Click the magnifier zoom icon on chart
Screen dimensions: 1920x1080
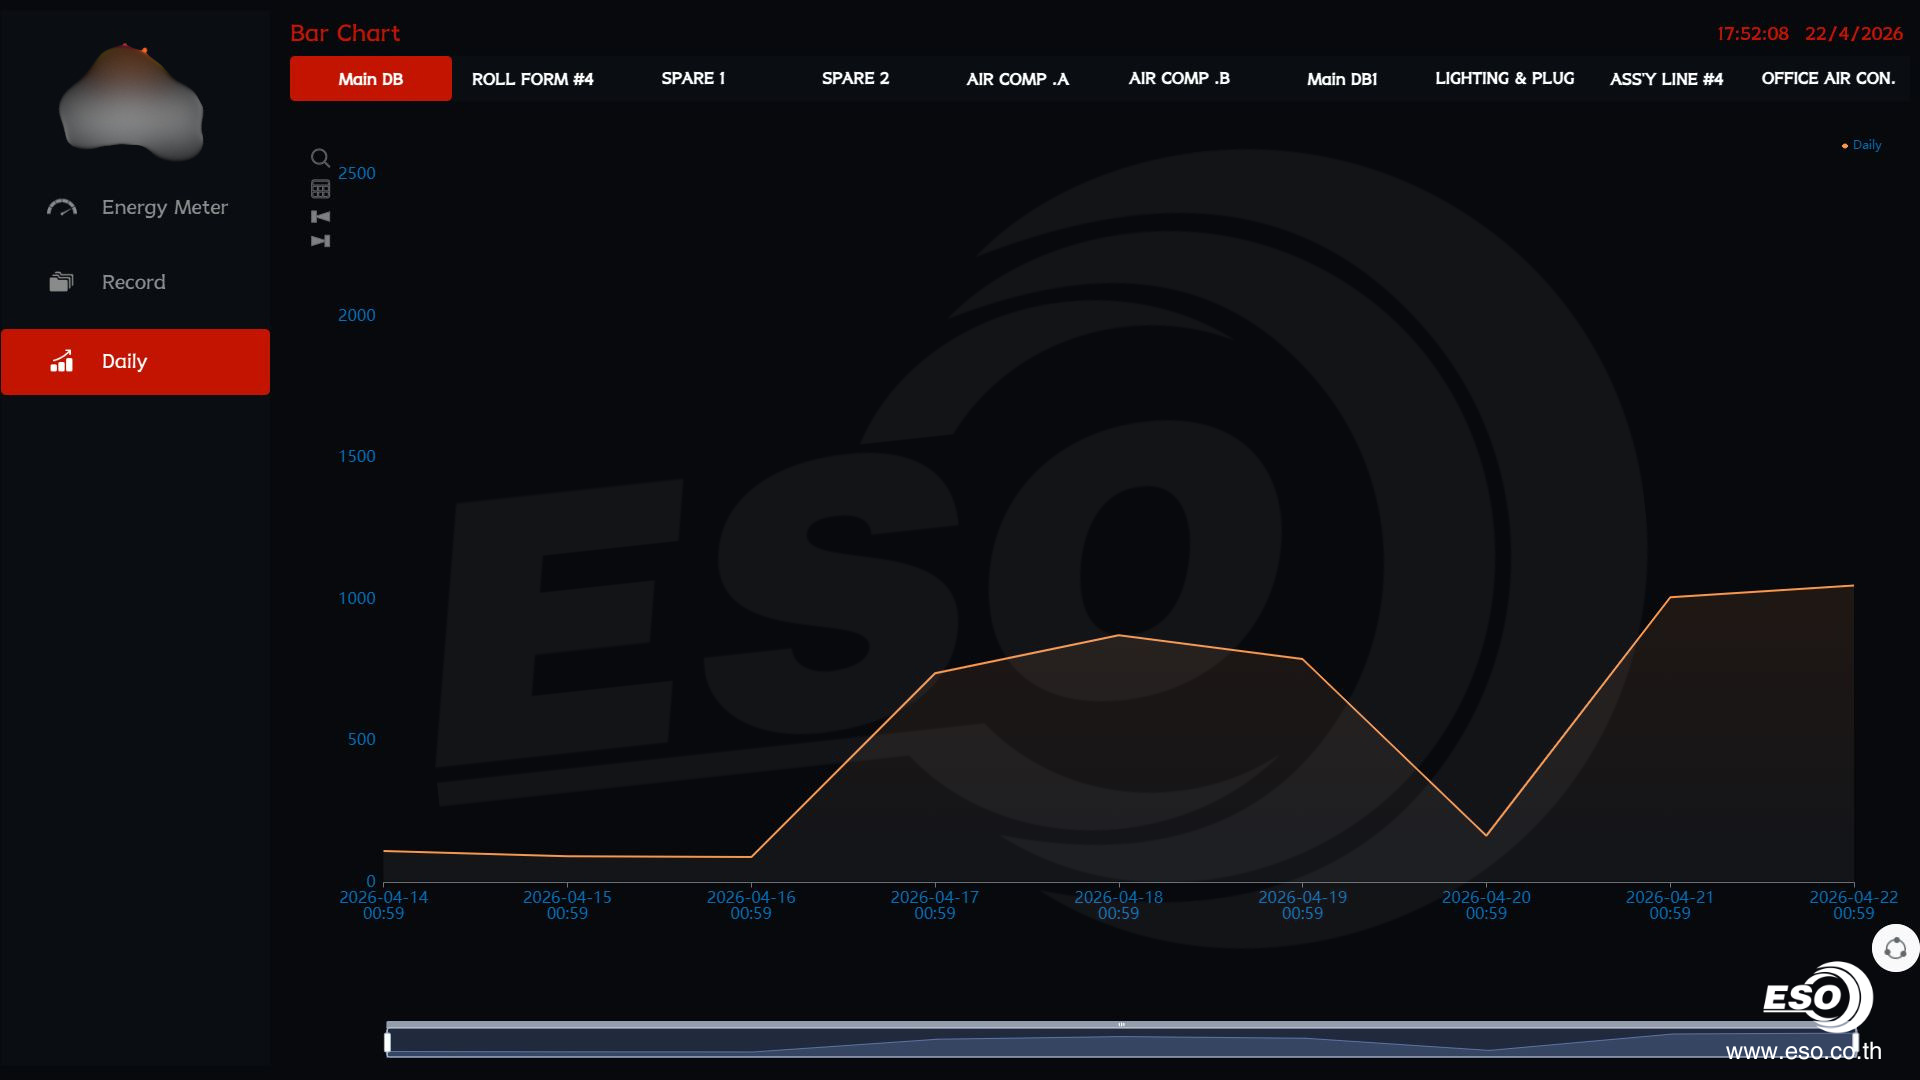[320, 158]
